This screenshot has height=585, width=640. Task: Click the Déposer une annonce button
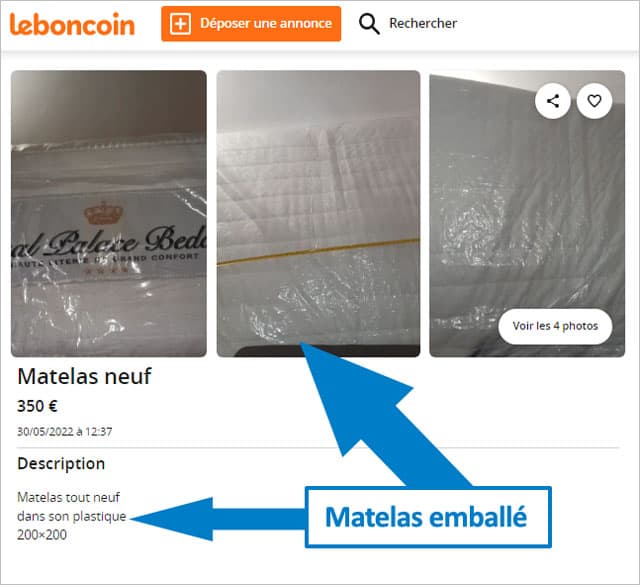point(251,24)
